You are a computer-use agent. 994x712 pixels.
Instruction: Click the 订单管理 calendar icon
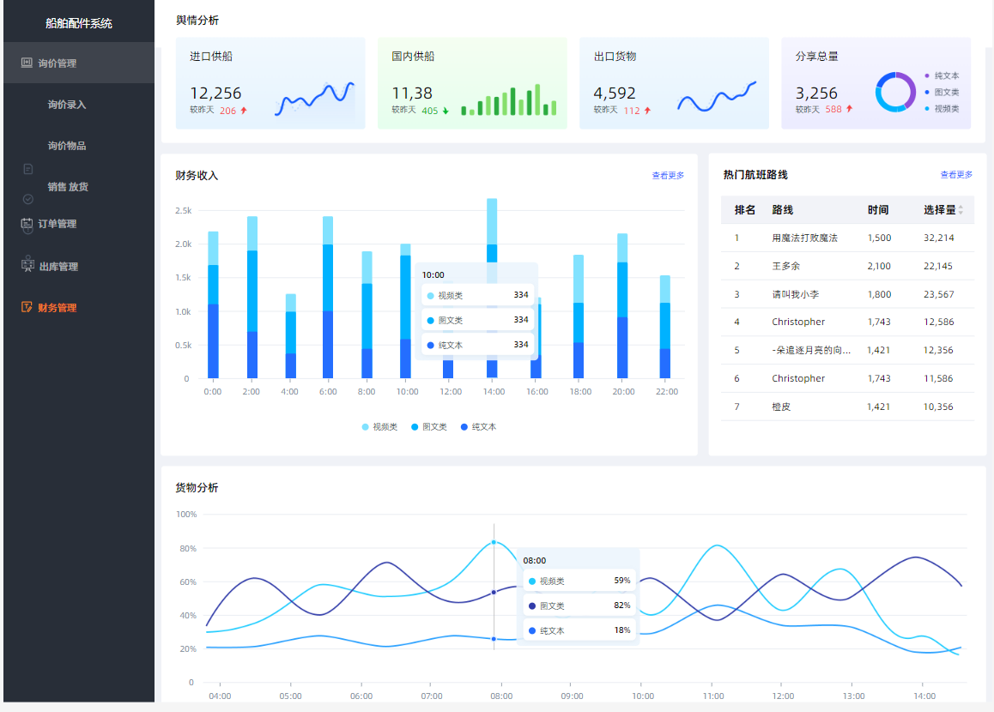(x=27, y=224)
